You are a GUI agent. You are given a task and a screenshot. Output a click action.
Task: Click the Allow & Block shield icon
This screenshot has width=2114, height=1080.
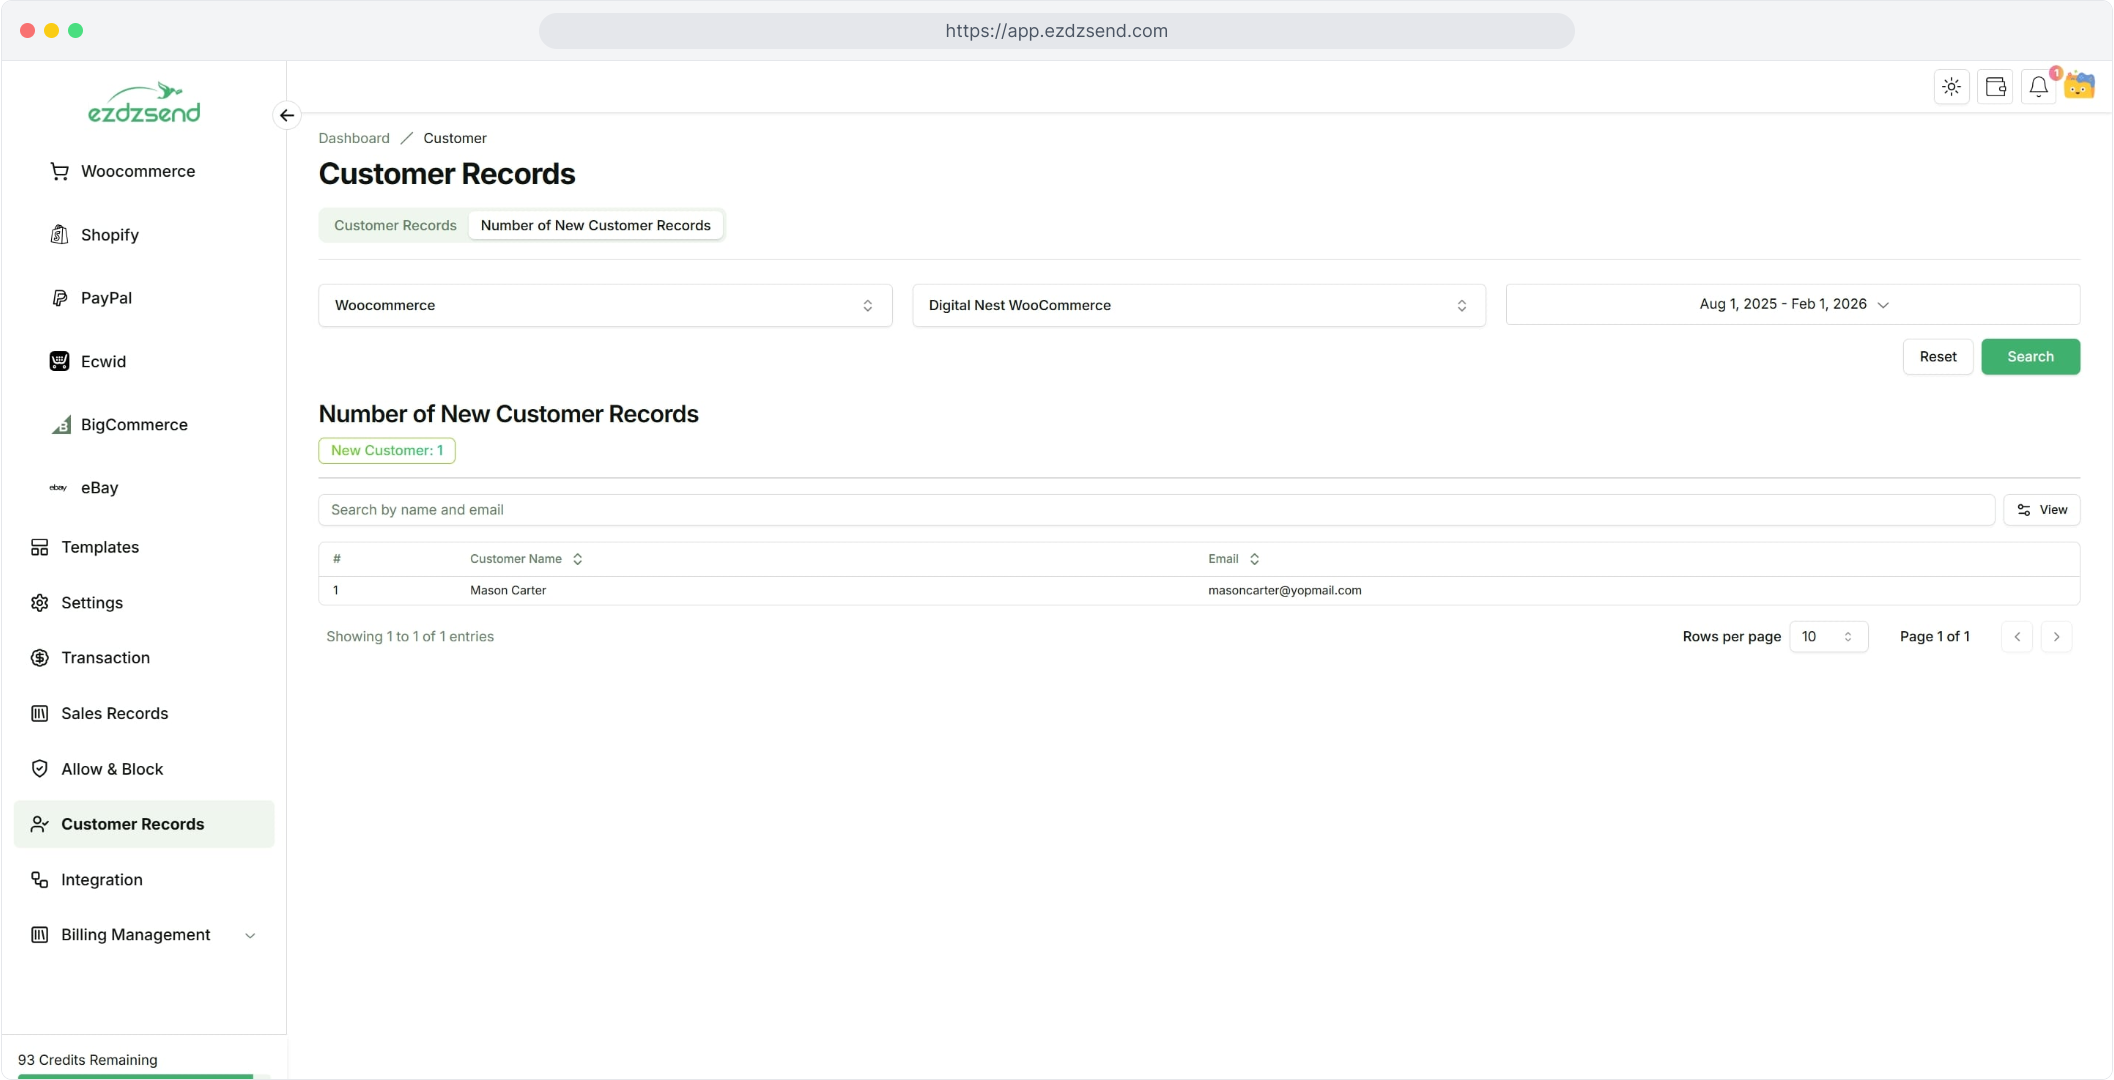coord(40,769)
